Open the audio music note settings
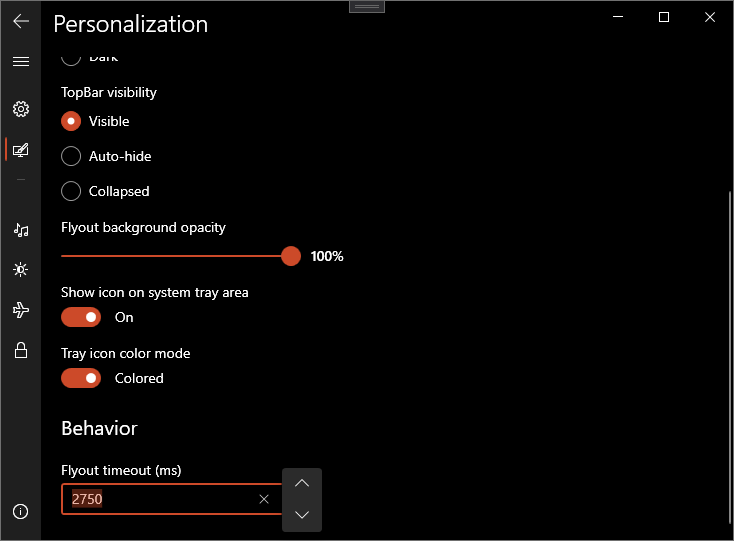The height and width of the screenshot is (541, 734). (x=21, y=230)
